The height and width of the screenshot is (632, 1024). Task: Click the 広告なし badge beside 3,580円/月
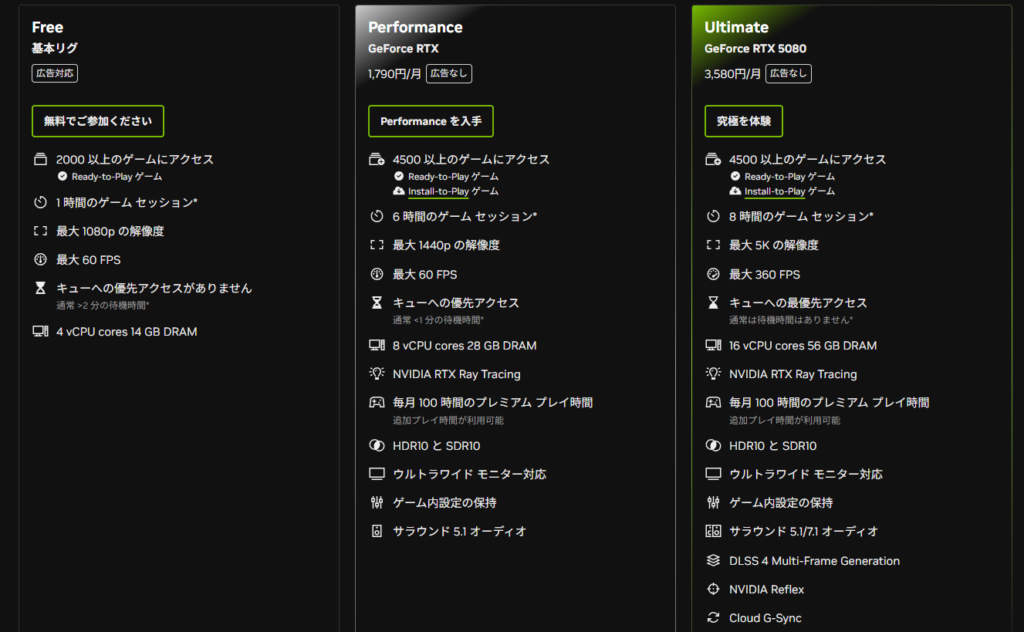pos(789,73)
